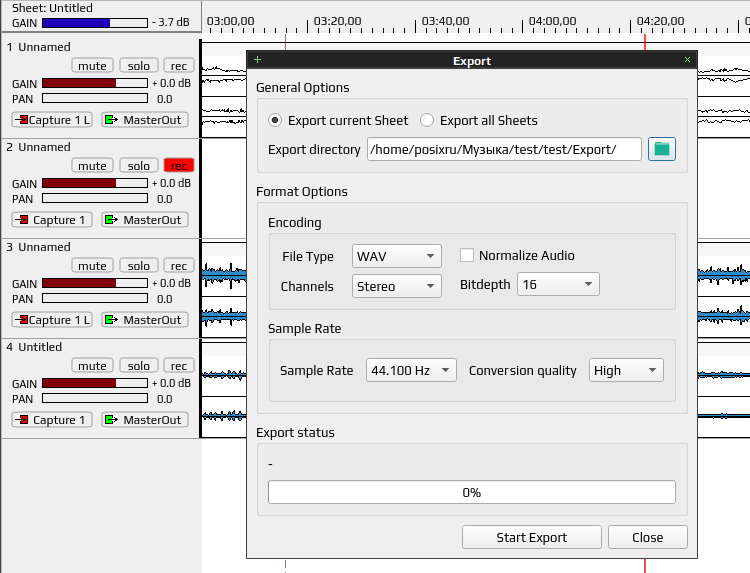Screen dimensions: 750x573
Task: Click track 1 Capture 1 L input icon
Action: (22, 120)
